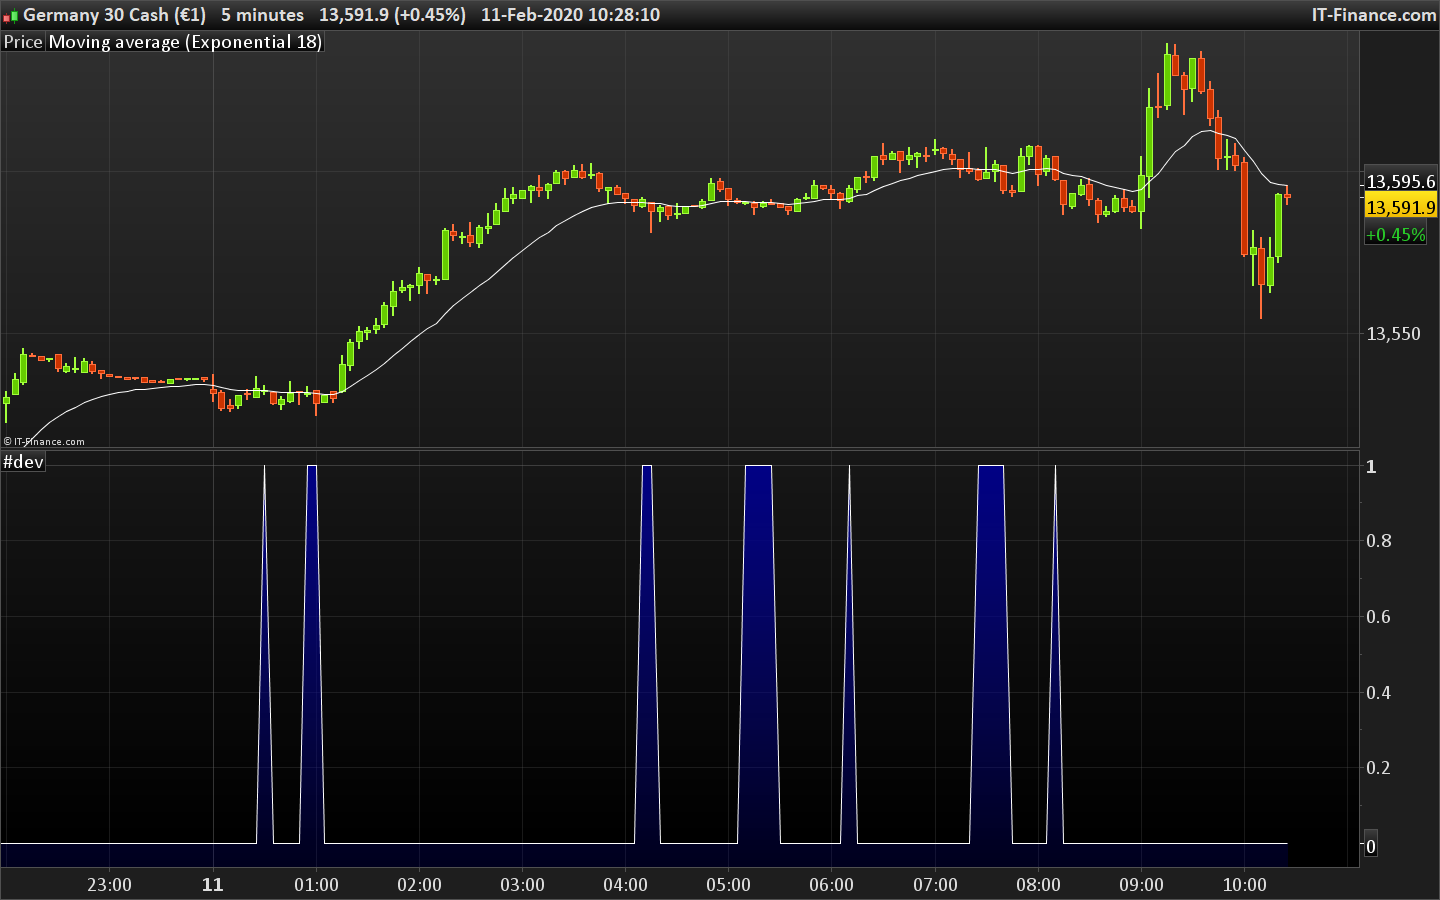Screen dimensions: 1440x900
Task: Open the IT-Finance.com link in the header
Action: coord(1374,15)
